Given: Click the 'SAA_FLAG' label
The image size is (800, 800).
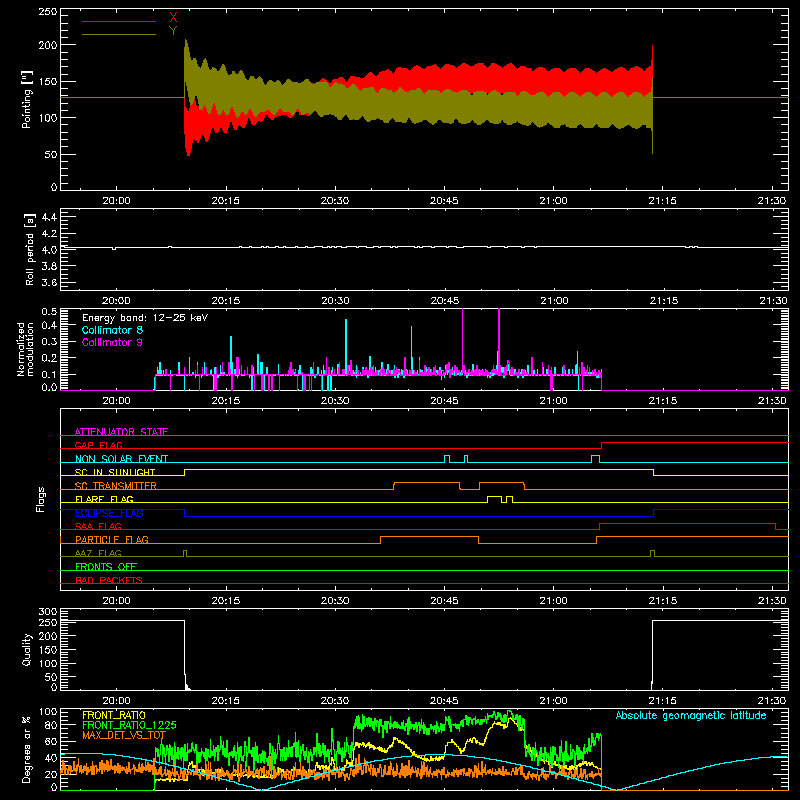Looking at the screenshot, I should point(98,526).
